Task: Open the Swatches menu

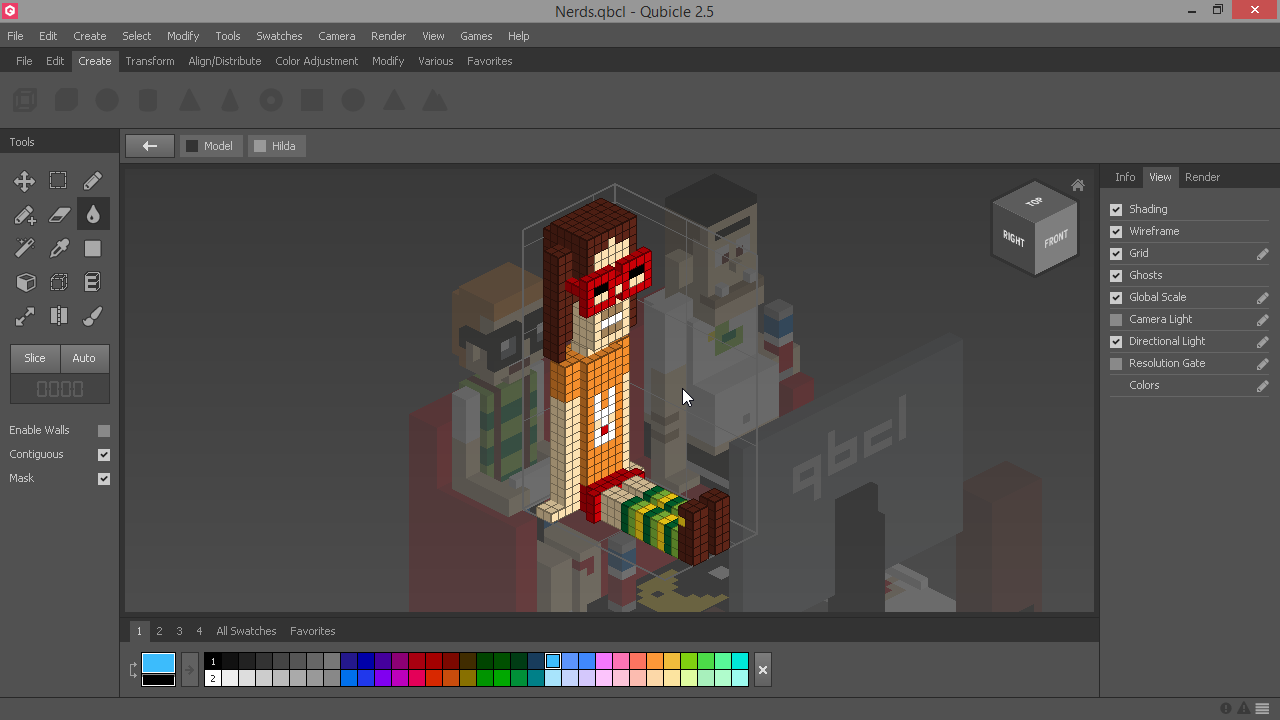Action: pos(279,36)
